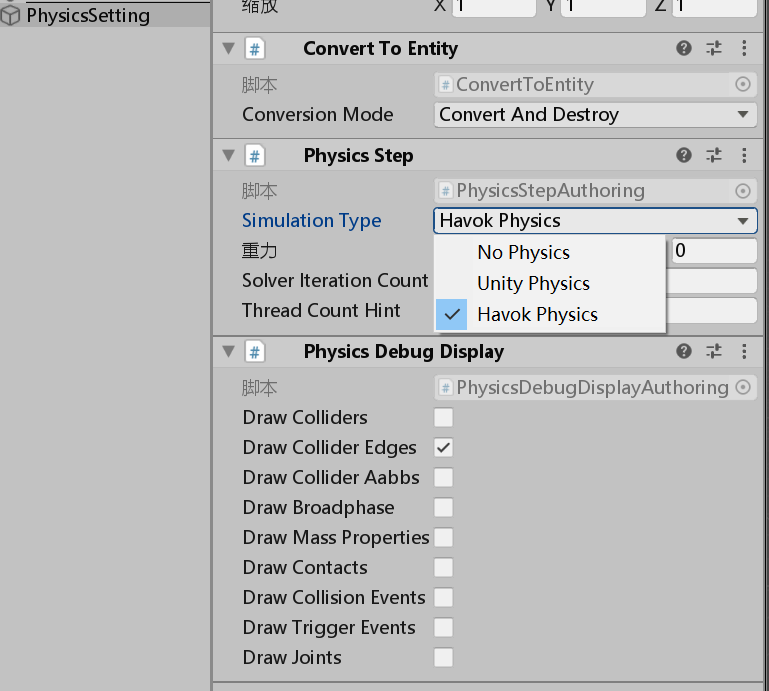Open help for Physics Debug Display component
Image resolution: width=769 pixels, height=691 pixels.
point(684,351)
